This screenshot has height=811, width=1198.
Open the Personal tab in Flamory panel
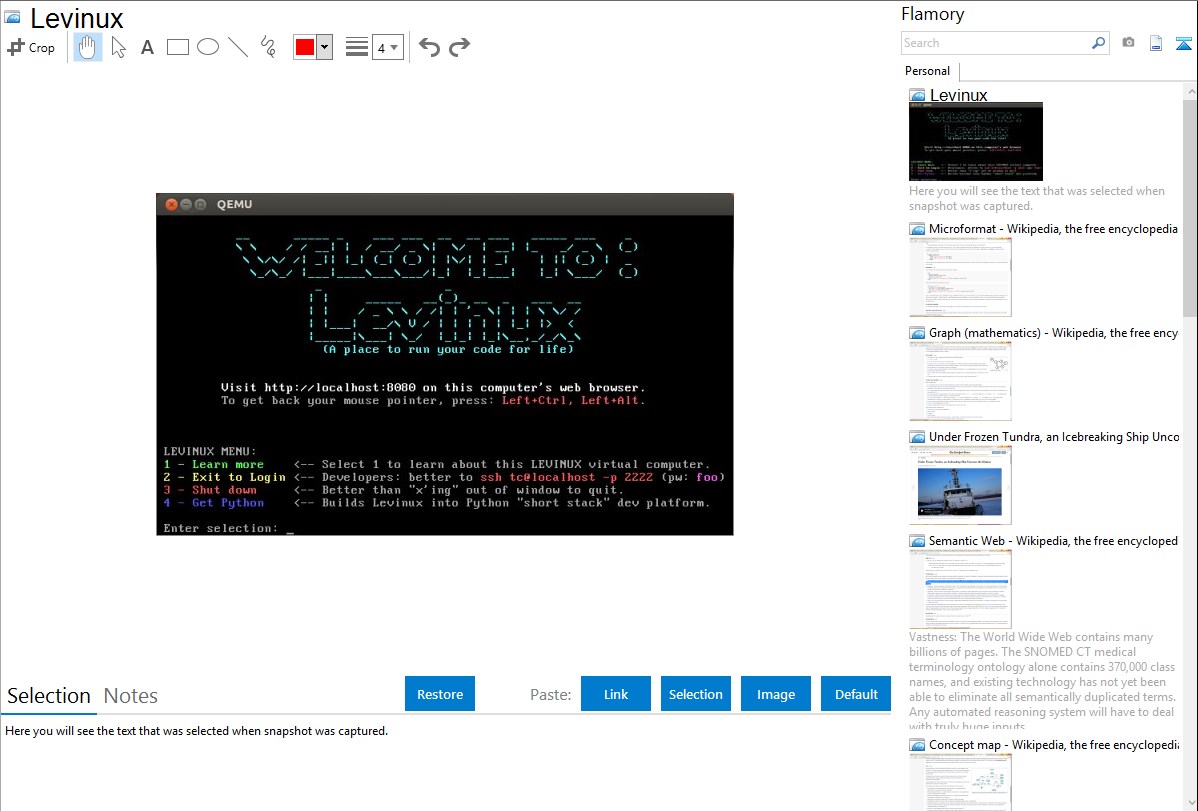pyautogui.click(x=927, y=71)
